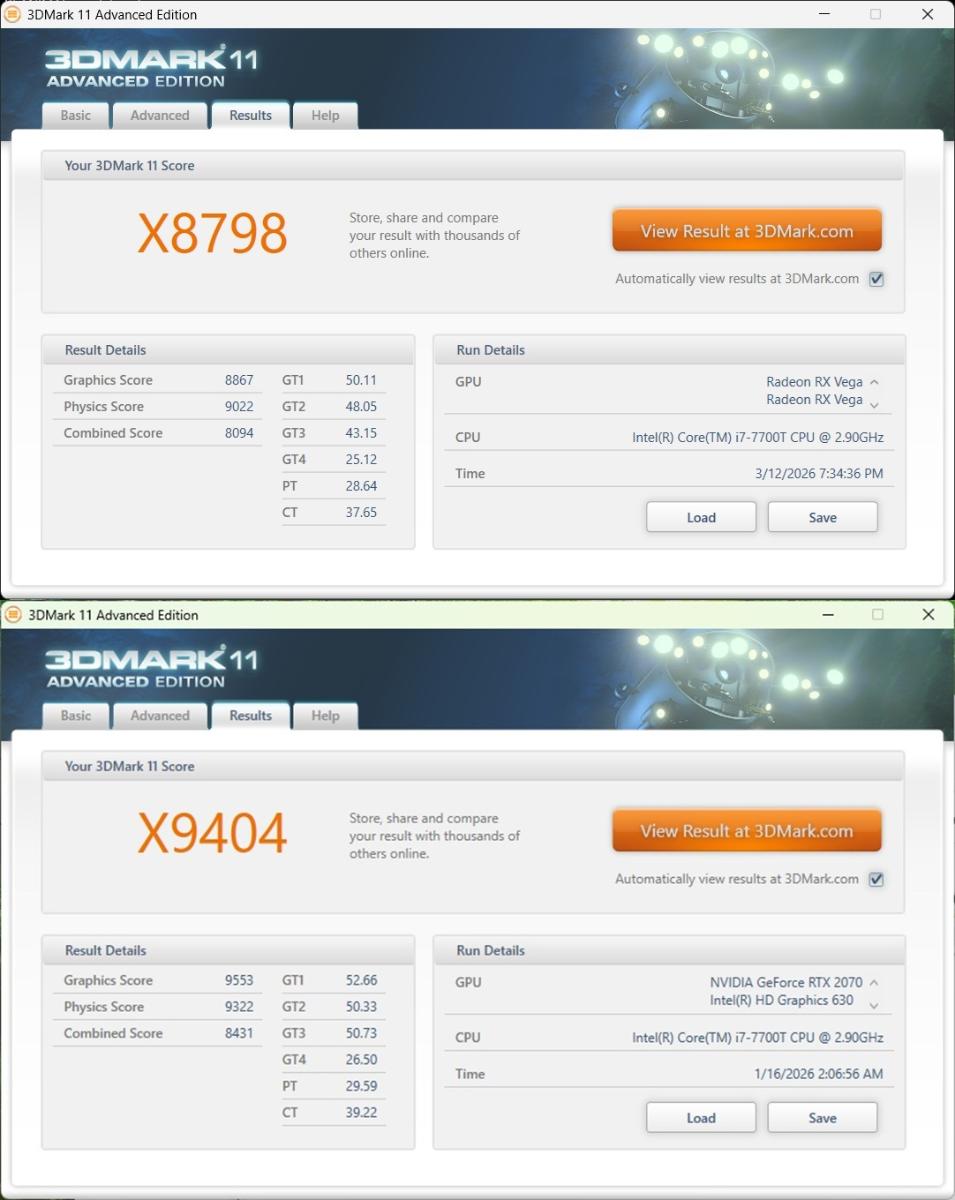This screenshot has width=955, height=1200.
Task: Click the 3DMark app icon in top window title bar
Action: (x=13, y=14)
